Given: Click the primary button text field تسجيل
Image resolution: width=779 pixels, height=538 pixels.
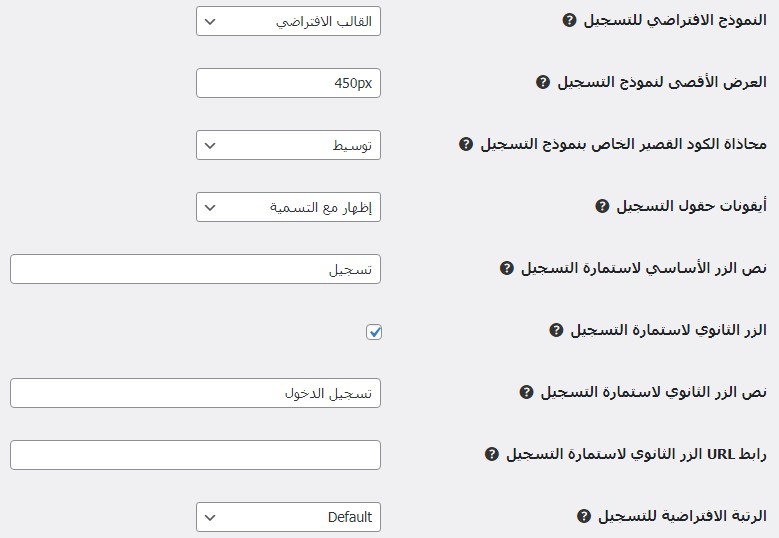Looking at the screenshot, I should [195, 270].
